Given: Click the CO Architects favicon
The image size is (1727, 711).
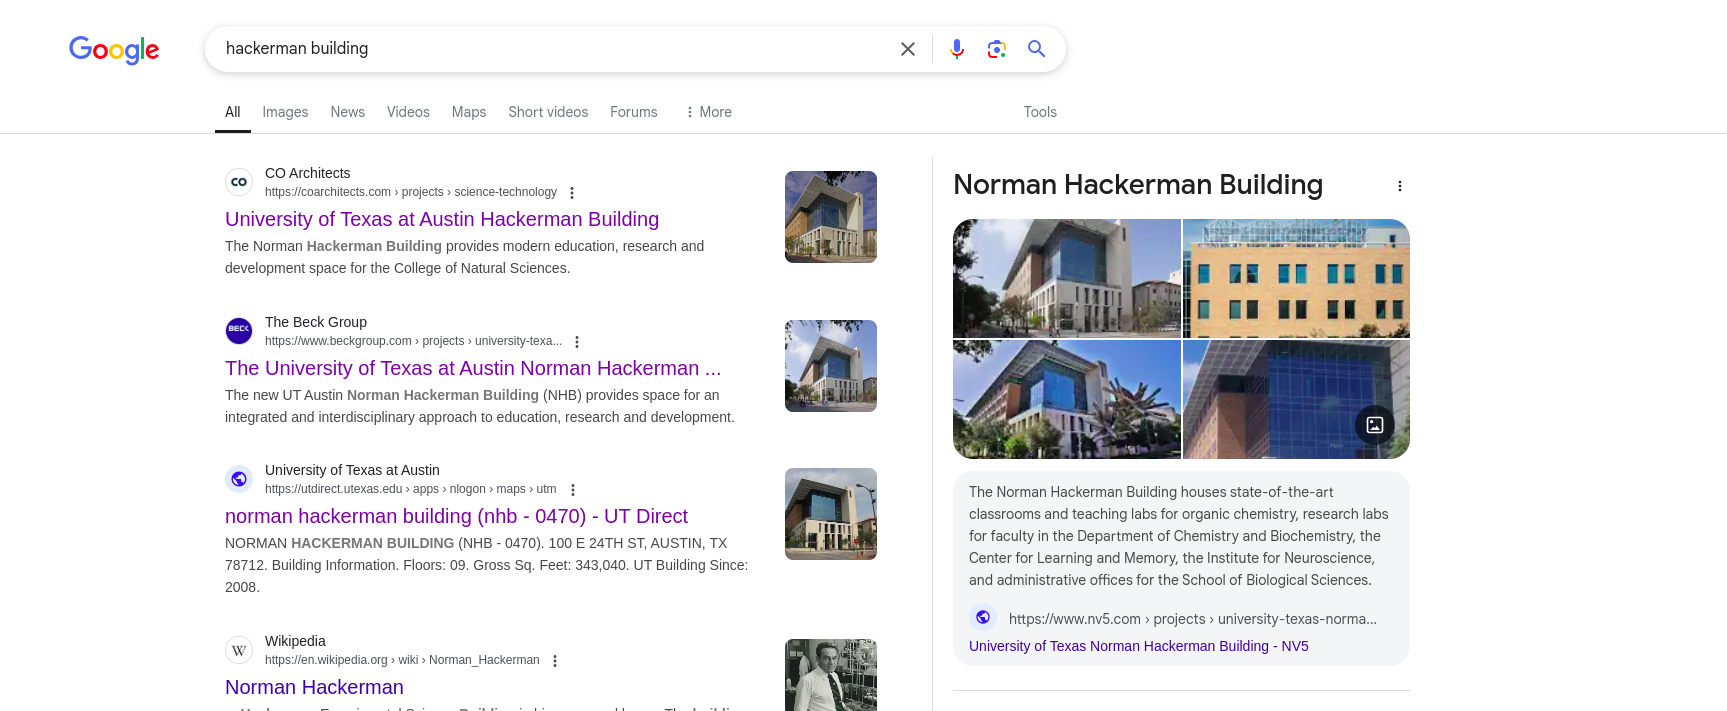Looking at the screenshot, I should [239, 182].
